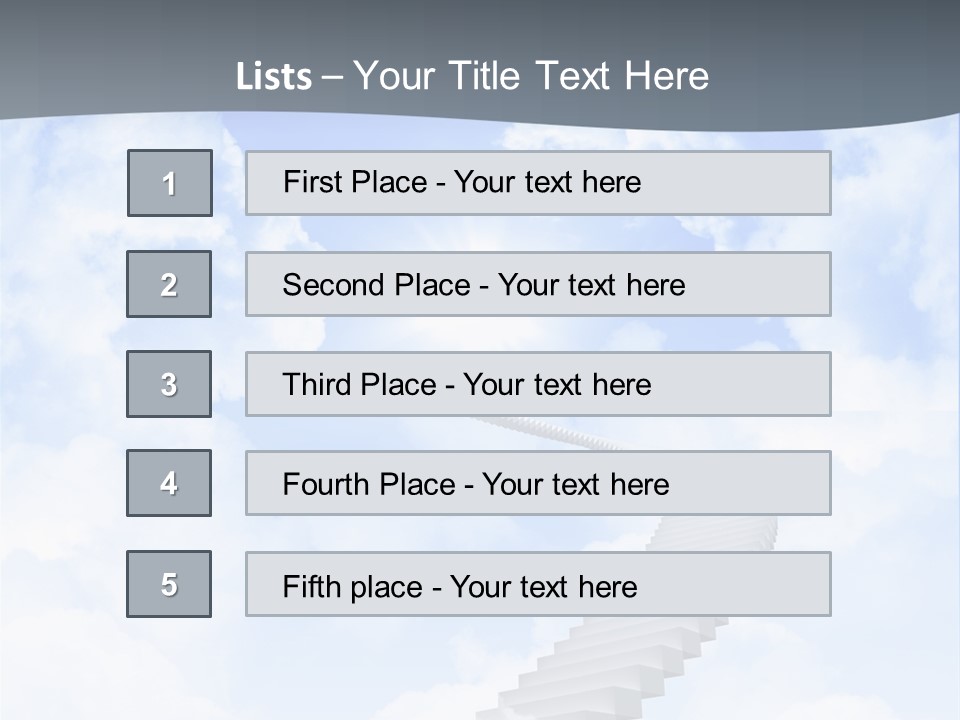
Task: Select the number 1 box
Action: coord(170,183)
